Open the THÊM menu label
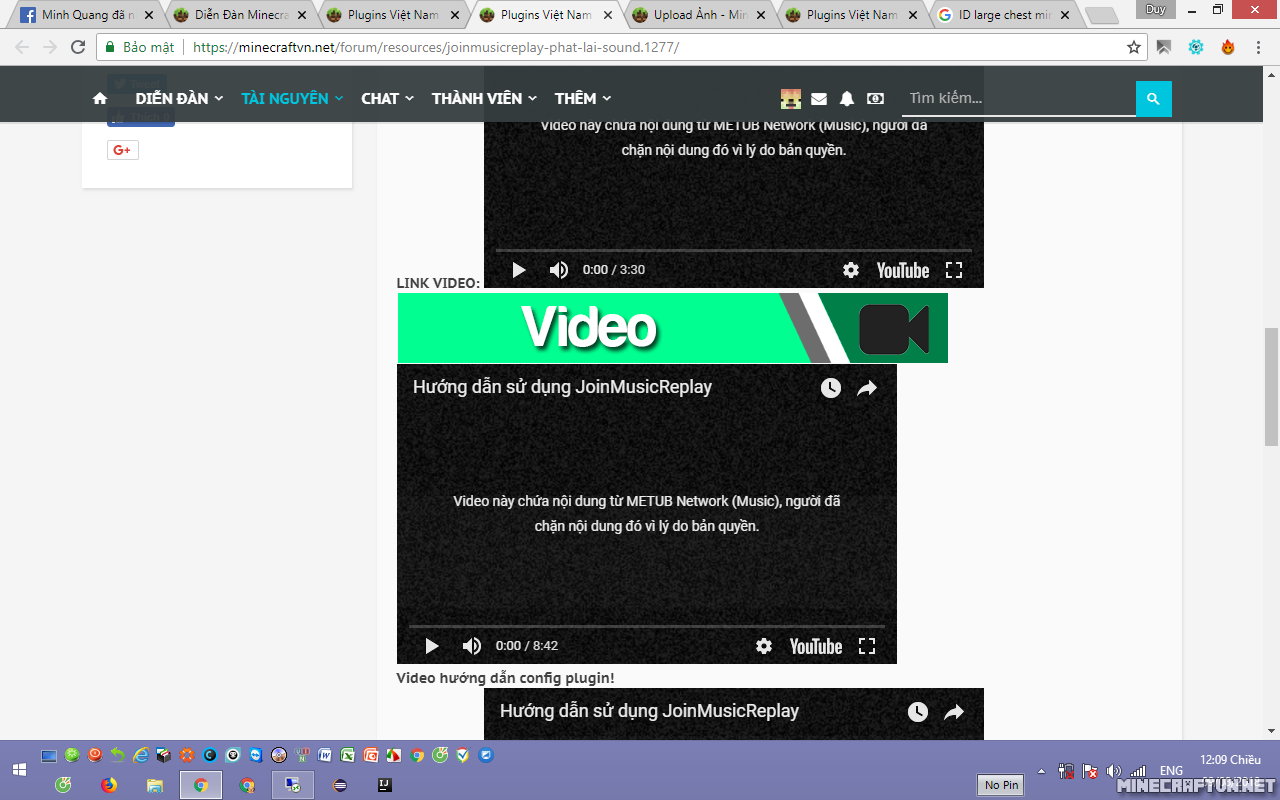The image size is (1280, 800). coord(576,98)
